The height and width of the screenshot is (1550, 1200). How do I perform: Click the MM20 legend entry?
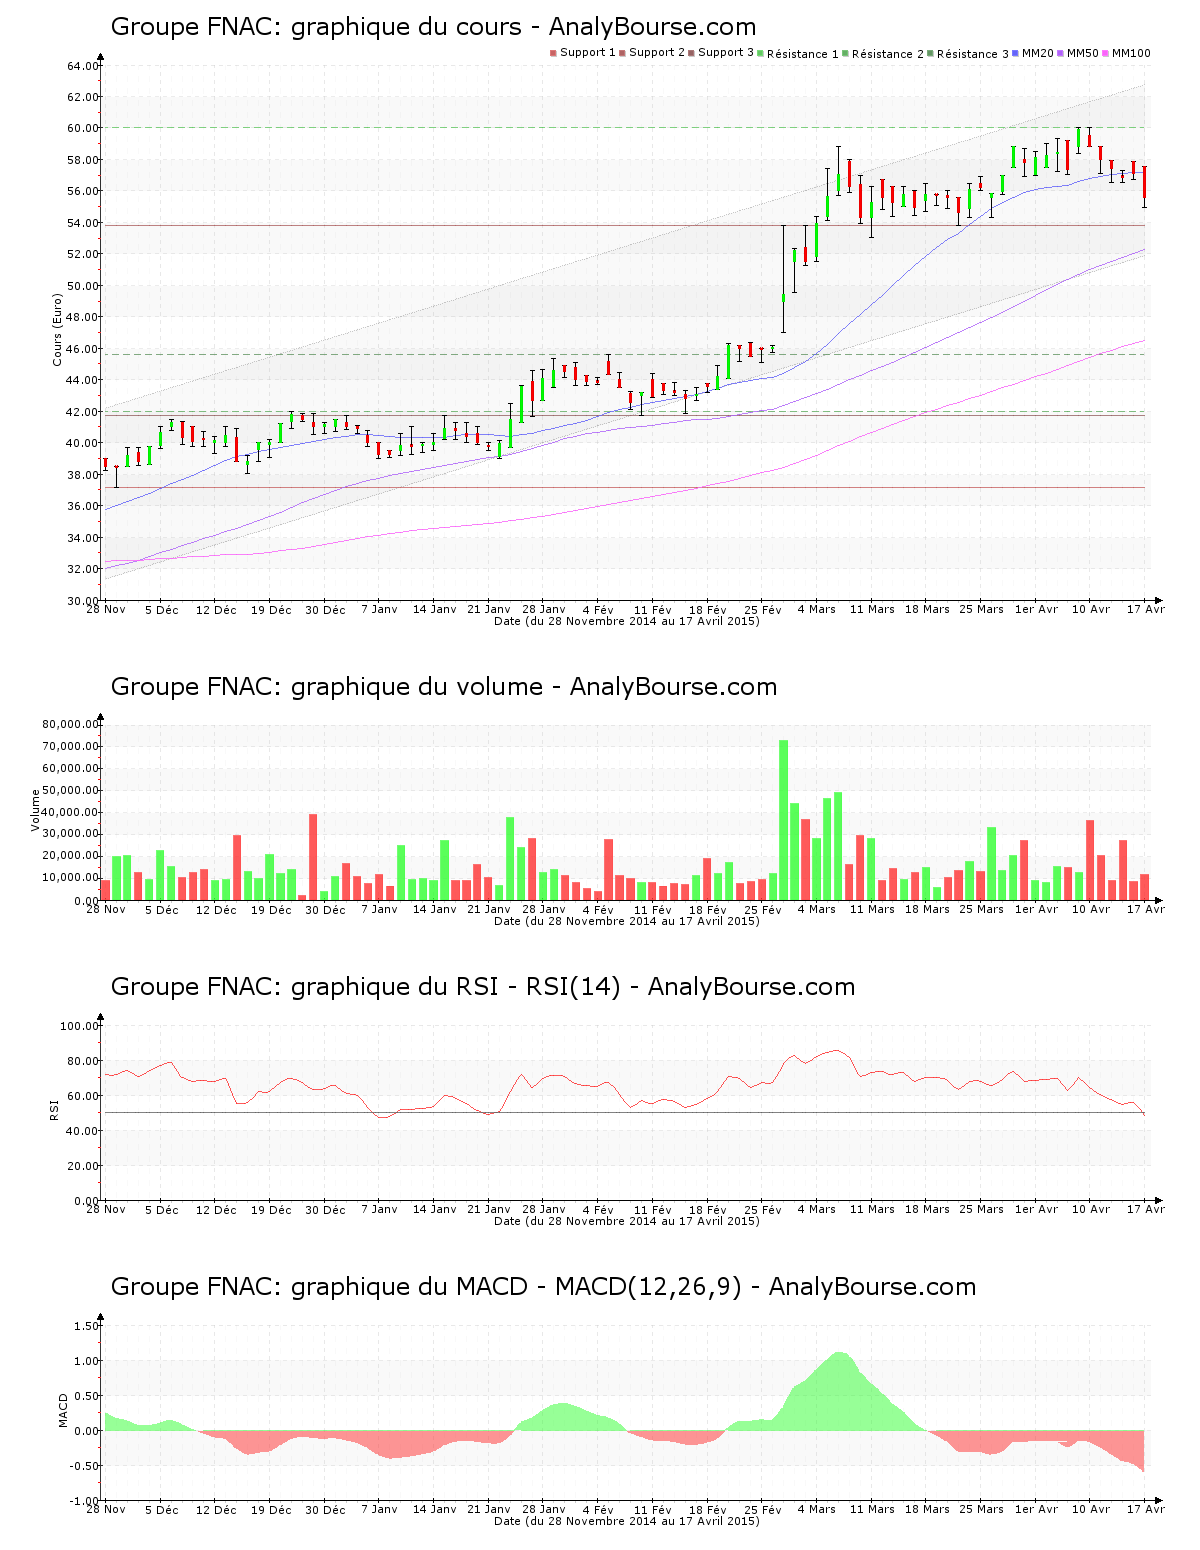tap(1033, 53)
